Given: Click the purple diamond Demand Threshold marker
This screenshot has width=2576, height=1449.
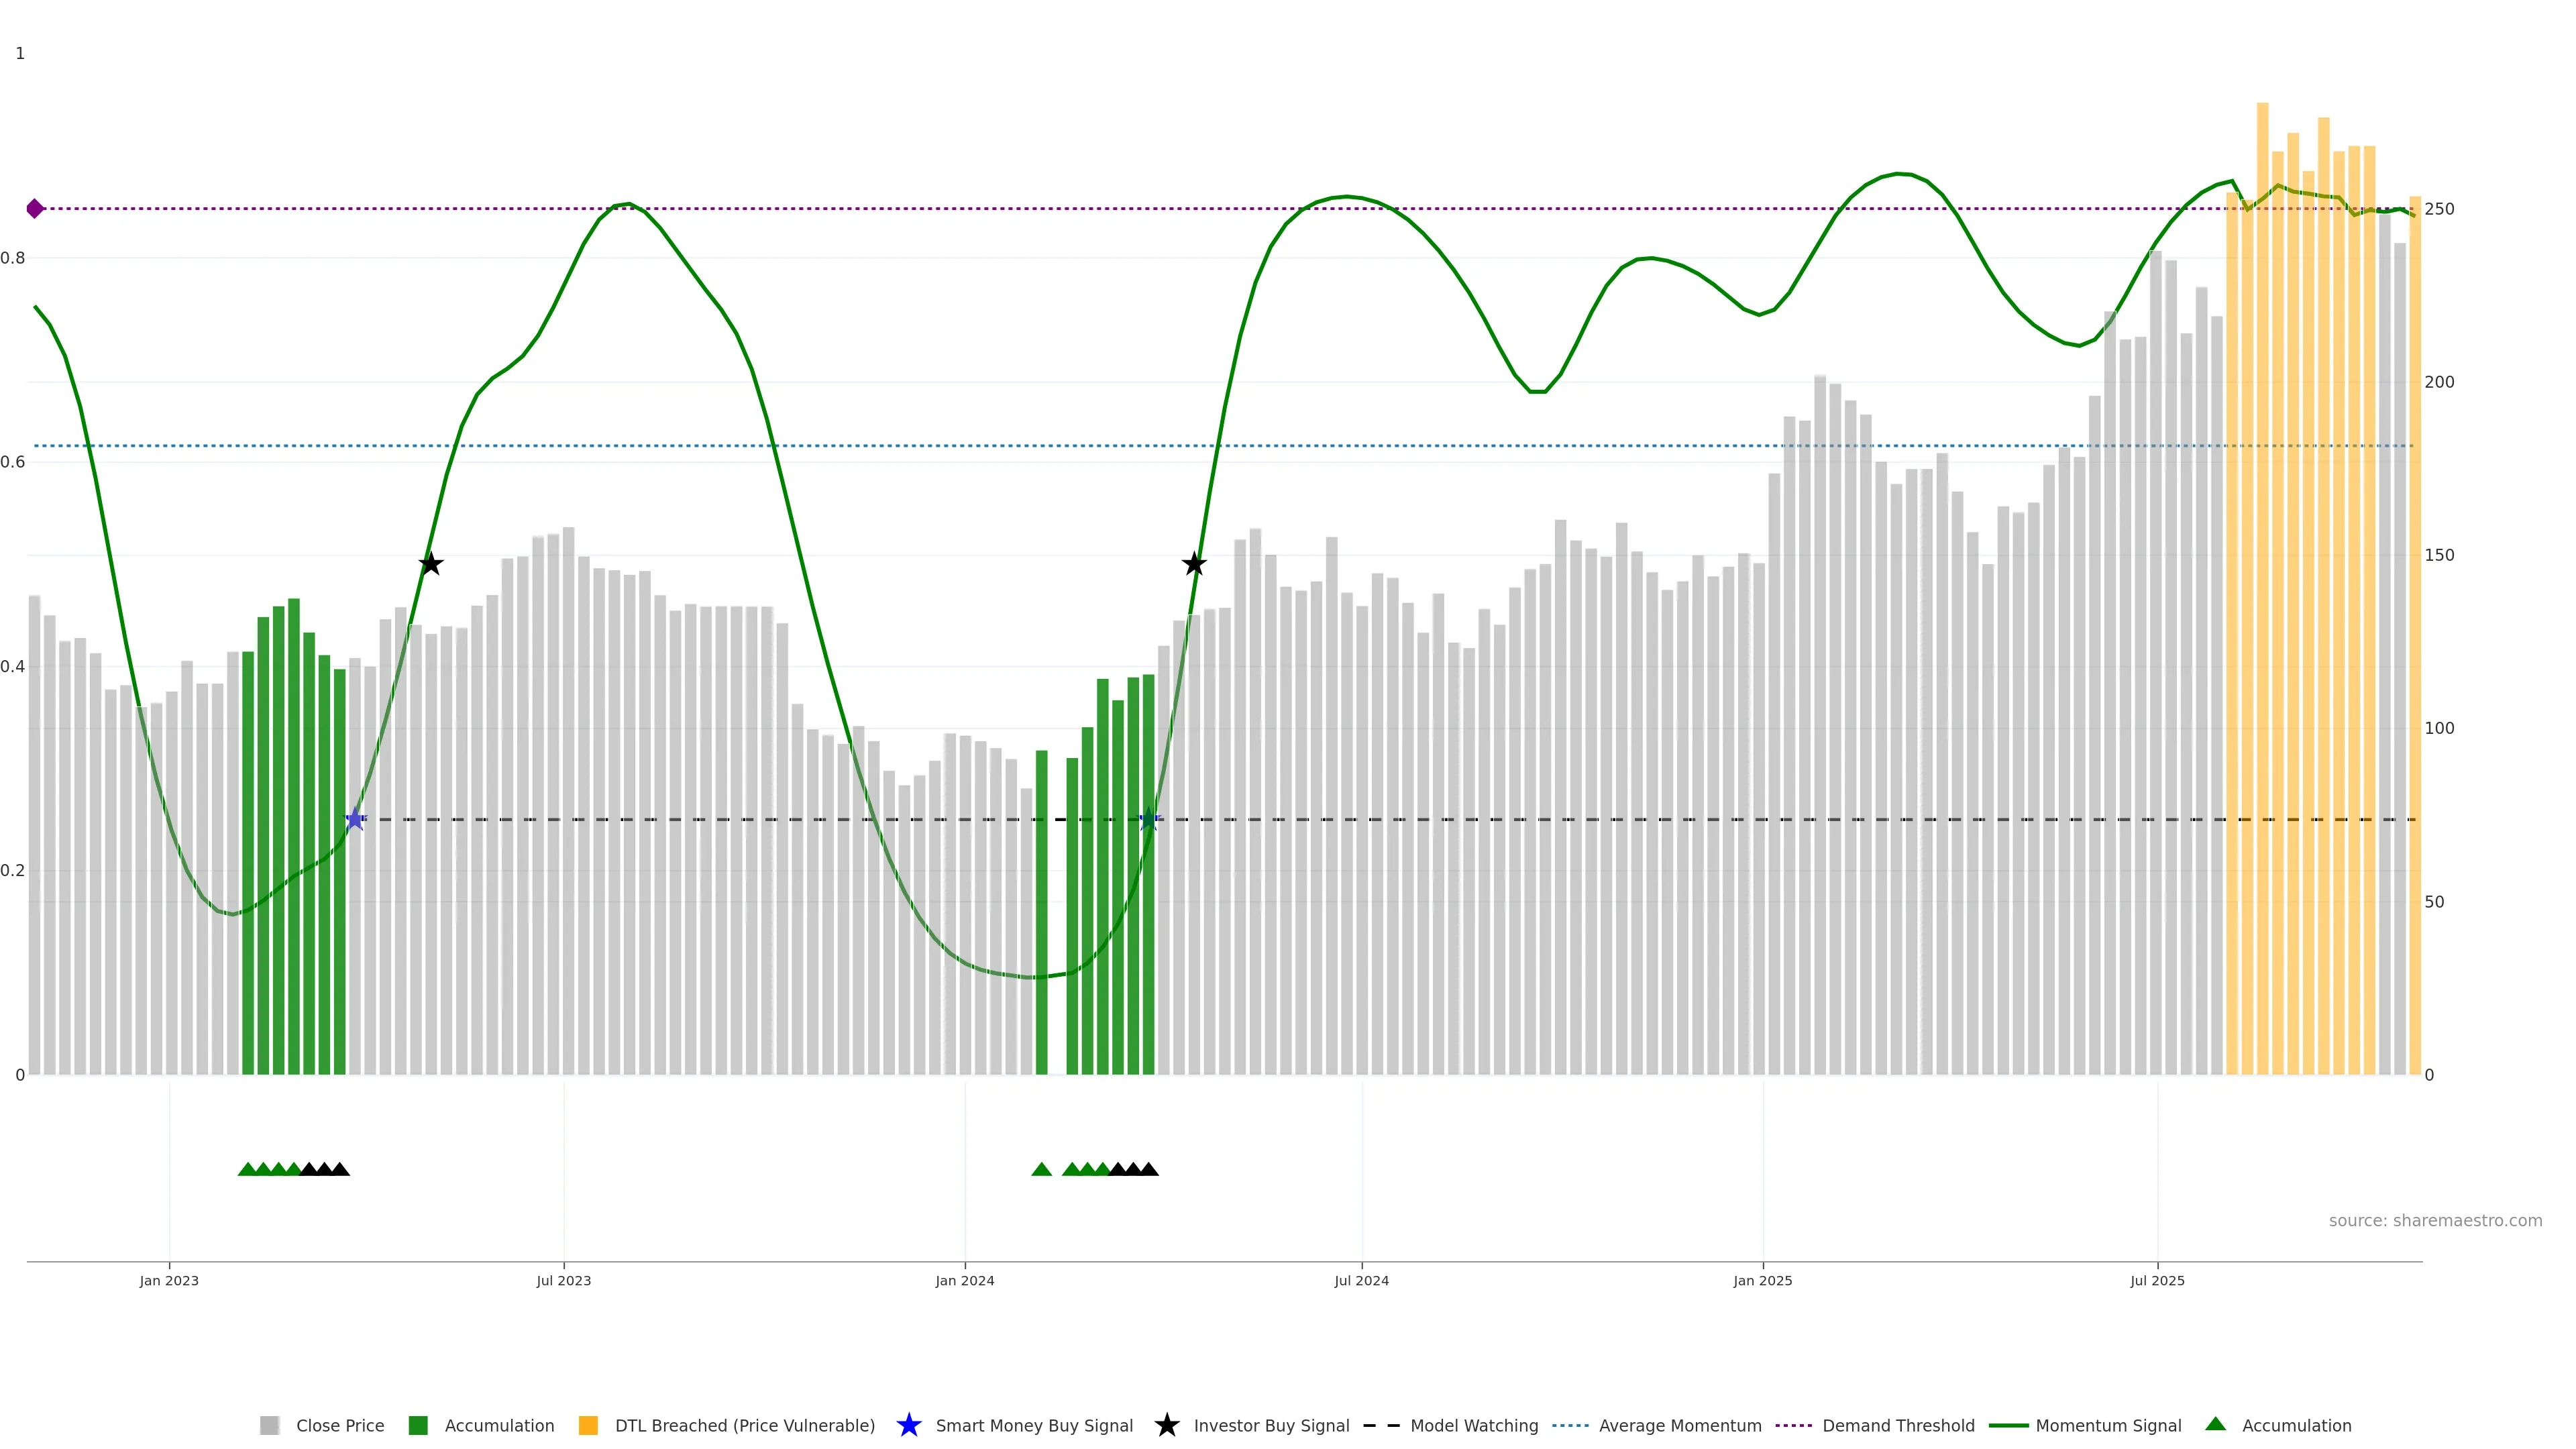Looking at the screenshot, I should (x=35, y=208).
